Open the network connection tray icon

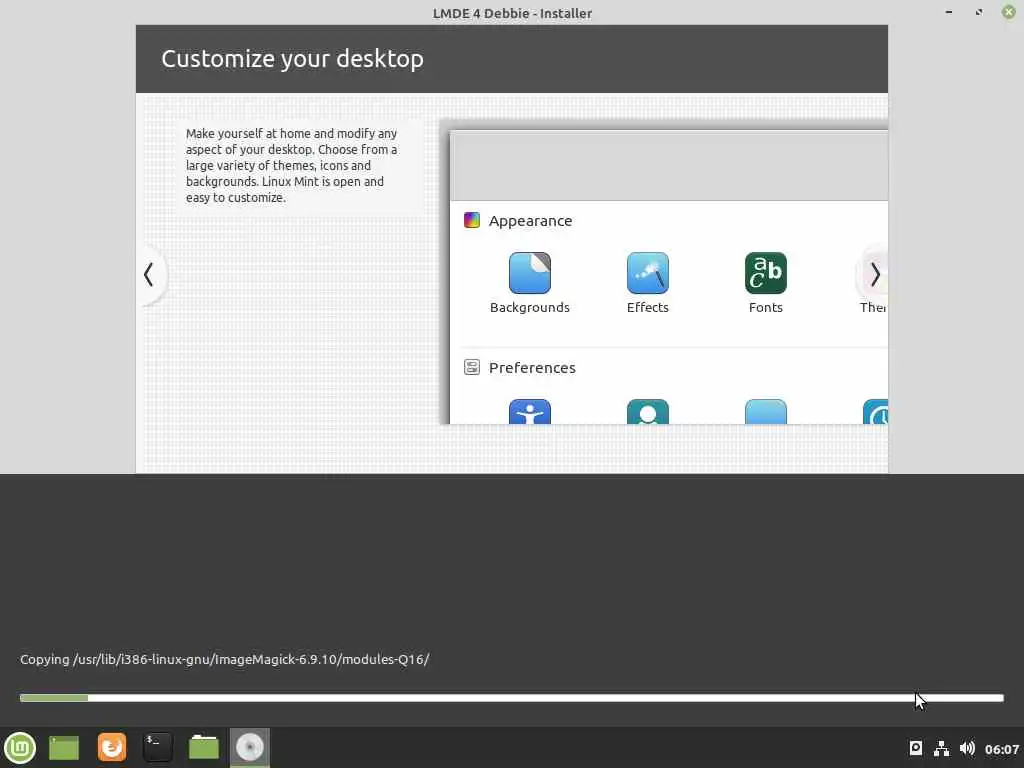pyautogui.click(x=941, y=748)
